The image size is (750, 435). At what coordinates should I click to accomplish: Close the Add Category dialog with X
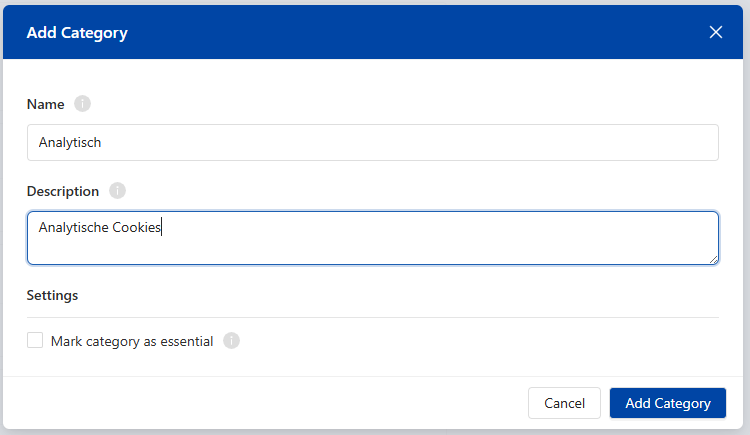tap(715, 32)
